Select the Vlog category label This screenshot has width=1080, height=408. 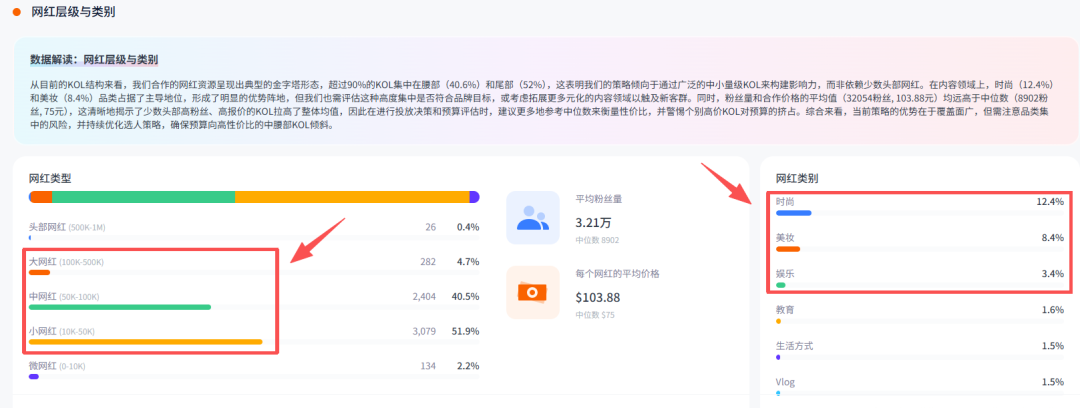pos(785,382)
